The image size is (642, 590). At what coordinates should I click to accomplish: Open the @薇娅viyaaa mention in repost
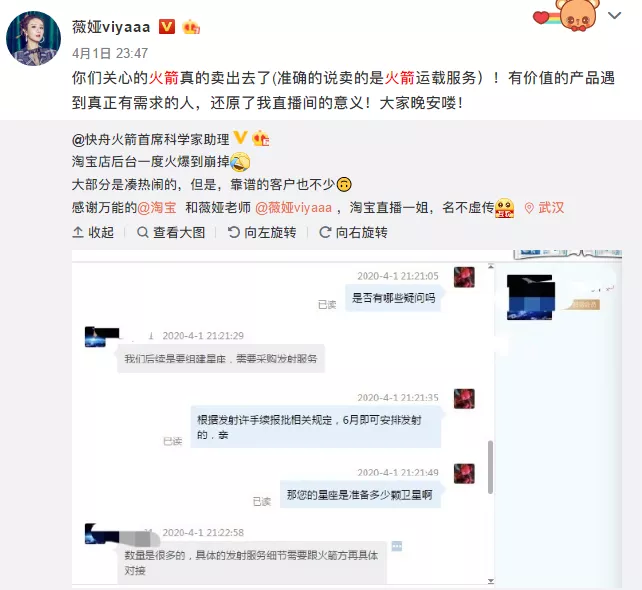click(293, 208)
